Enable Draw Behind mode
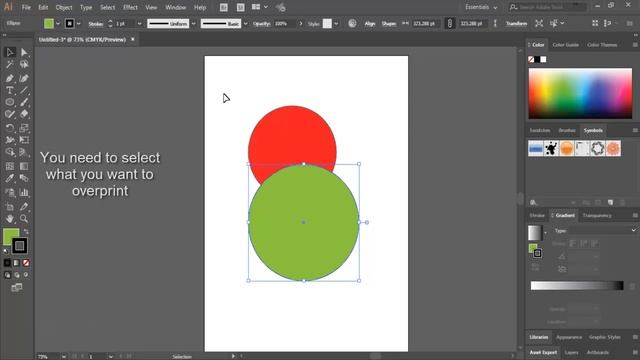This screenshot has width=640, height=360. point(17,275)
